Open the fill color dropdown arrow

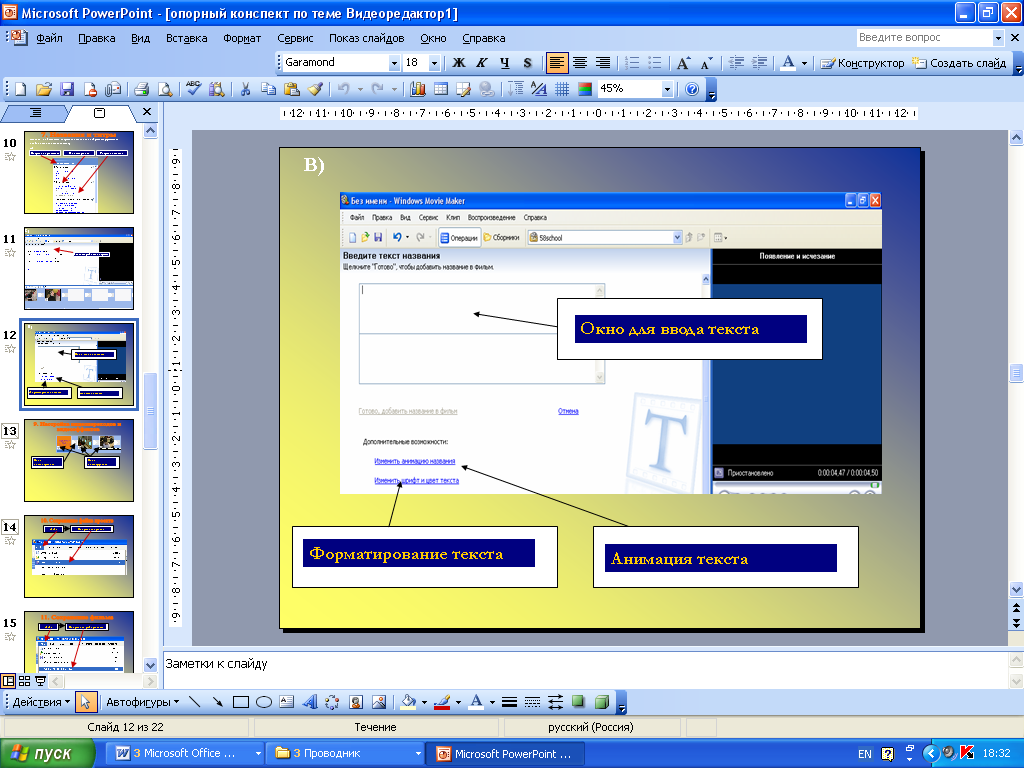point(424,702)
